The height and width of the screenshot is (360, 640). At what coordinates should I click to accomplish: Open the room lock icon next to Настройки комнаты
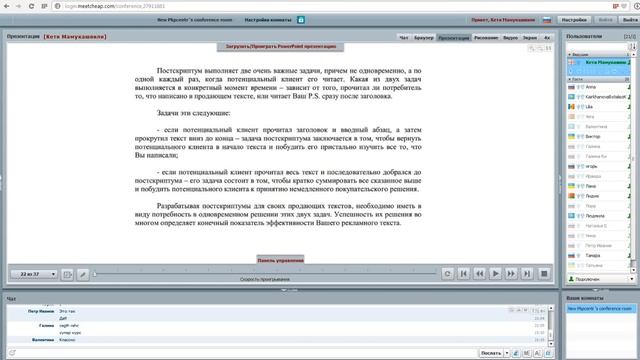301,20
